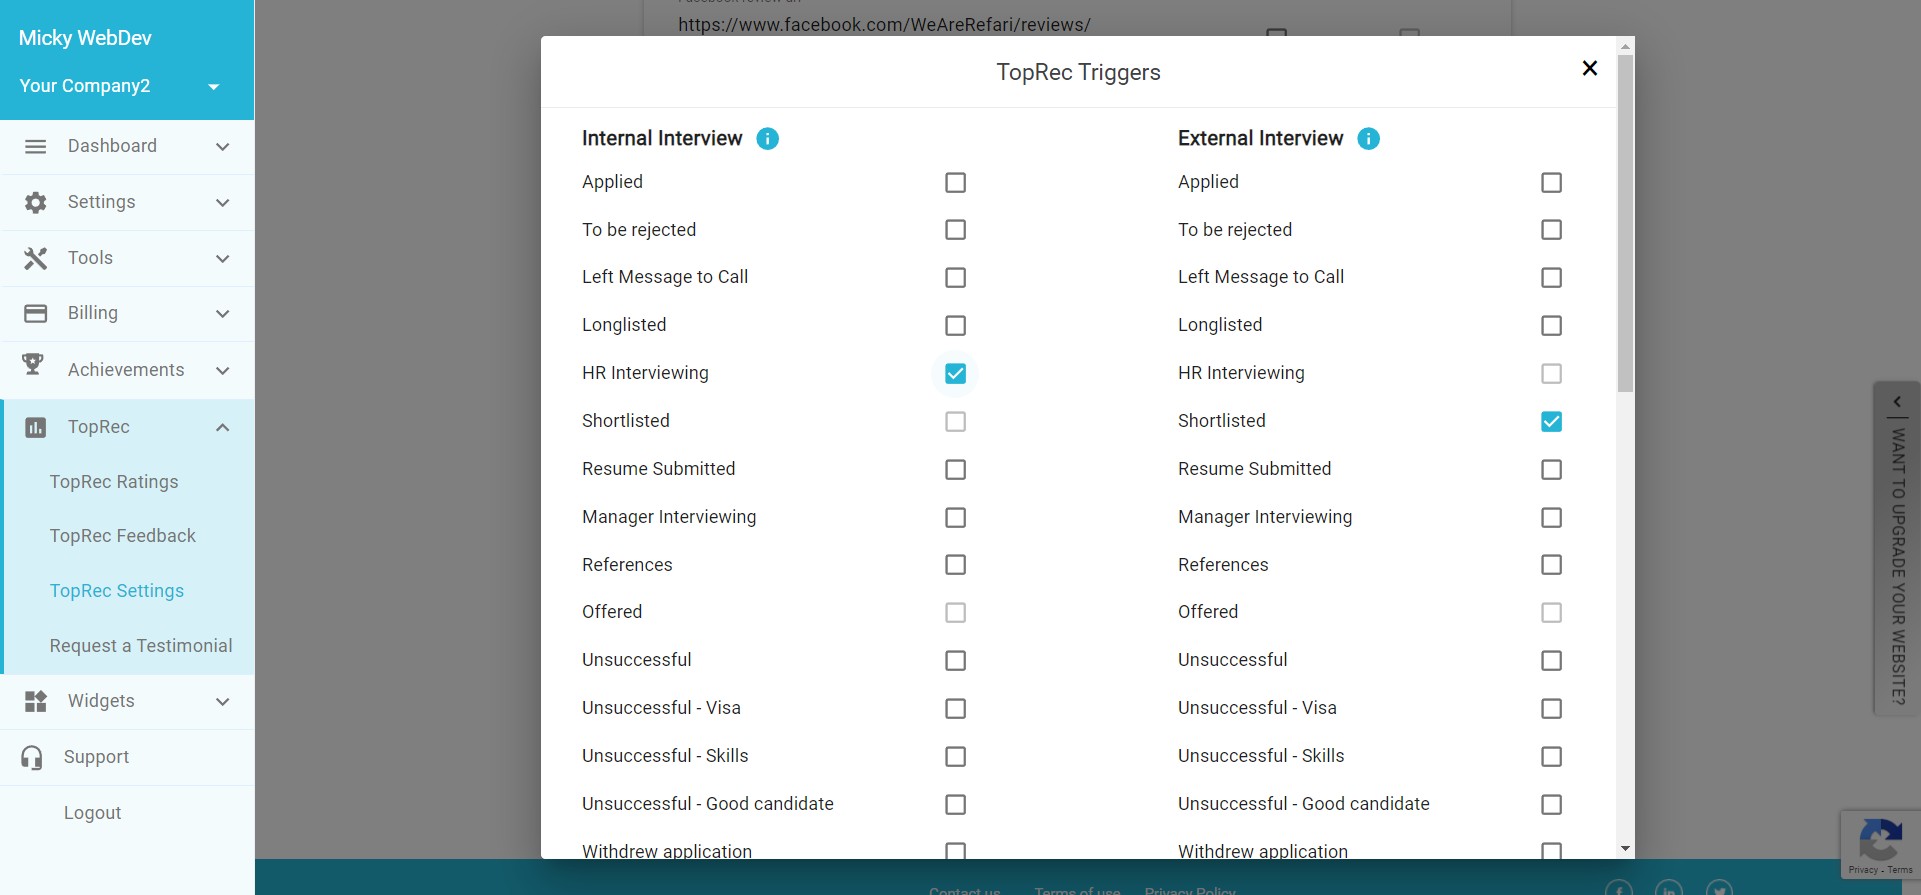1921x895 pixels.
Task: Click the Support headset icon
Action: 35,757
